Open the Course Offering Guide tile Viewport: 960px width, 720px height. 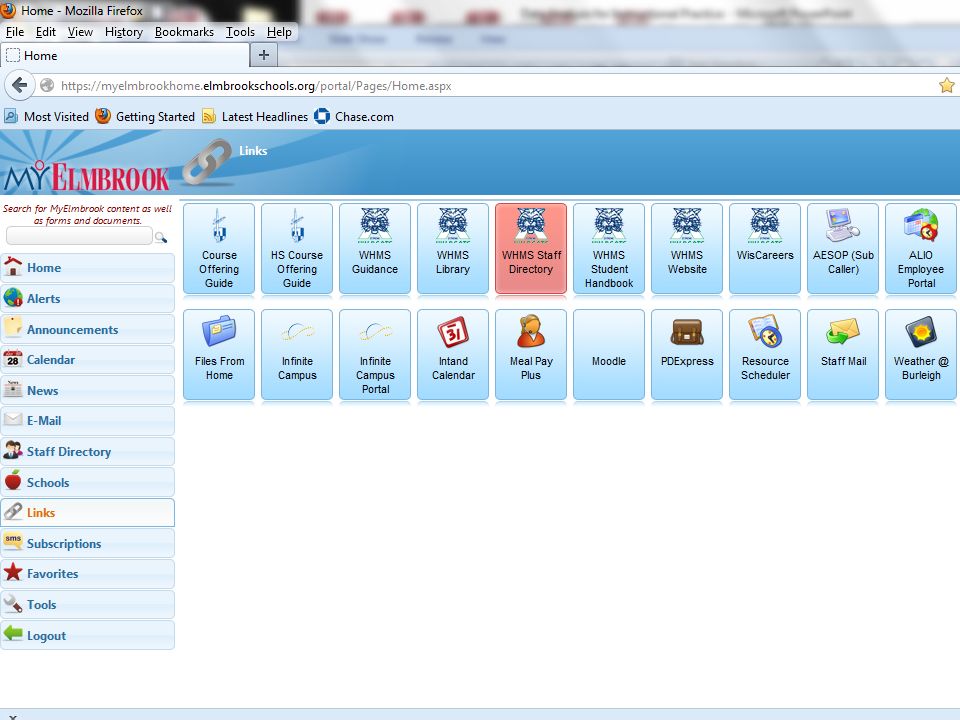click(219, 249)
